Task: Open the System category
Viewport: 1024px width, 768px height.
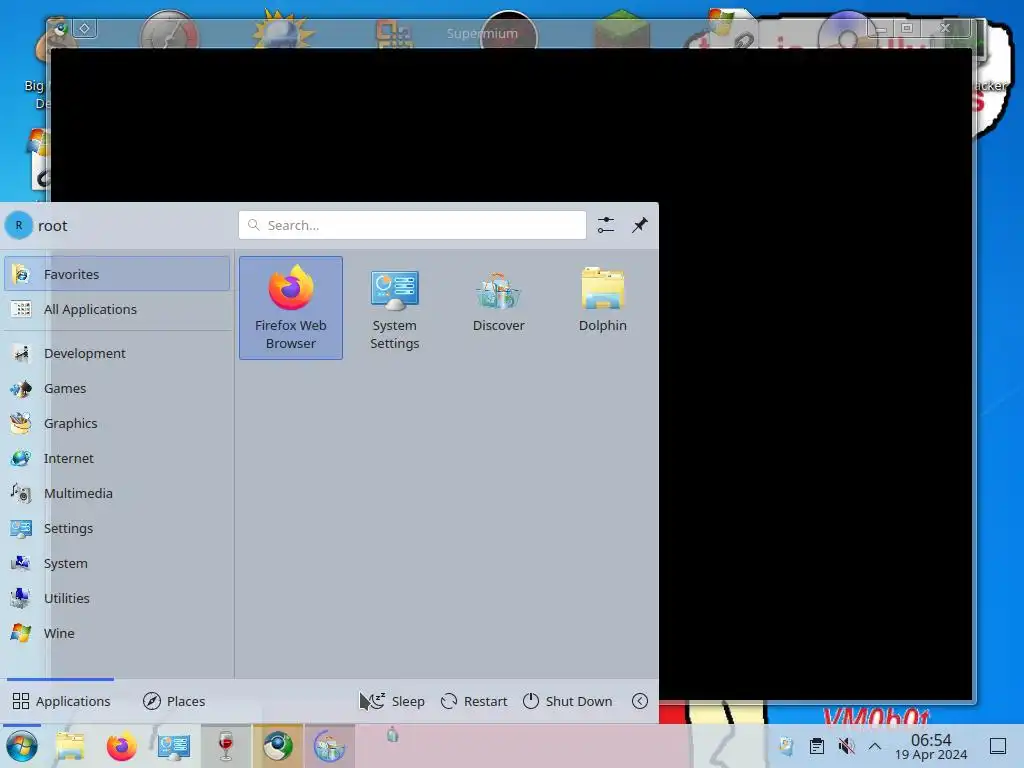Action: (x=117, y=563)
